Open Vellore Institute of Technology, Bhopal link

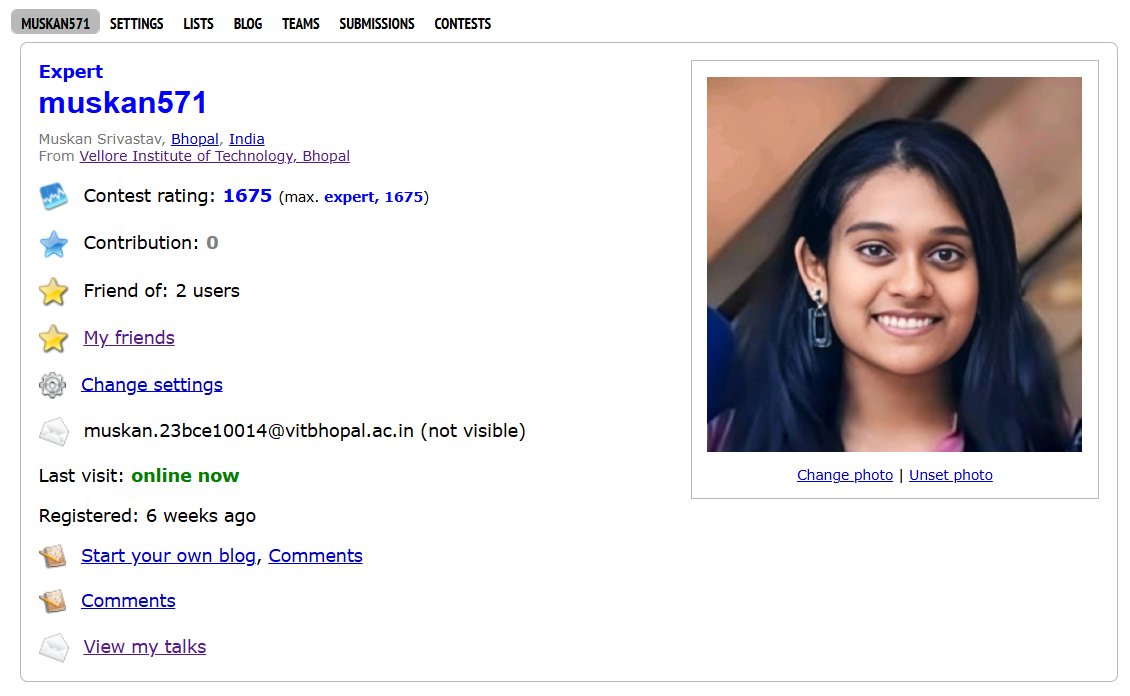click(215, 156)
